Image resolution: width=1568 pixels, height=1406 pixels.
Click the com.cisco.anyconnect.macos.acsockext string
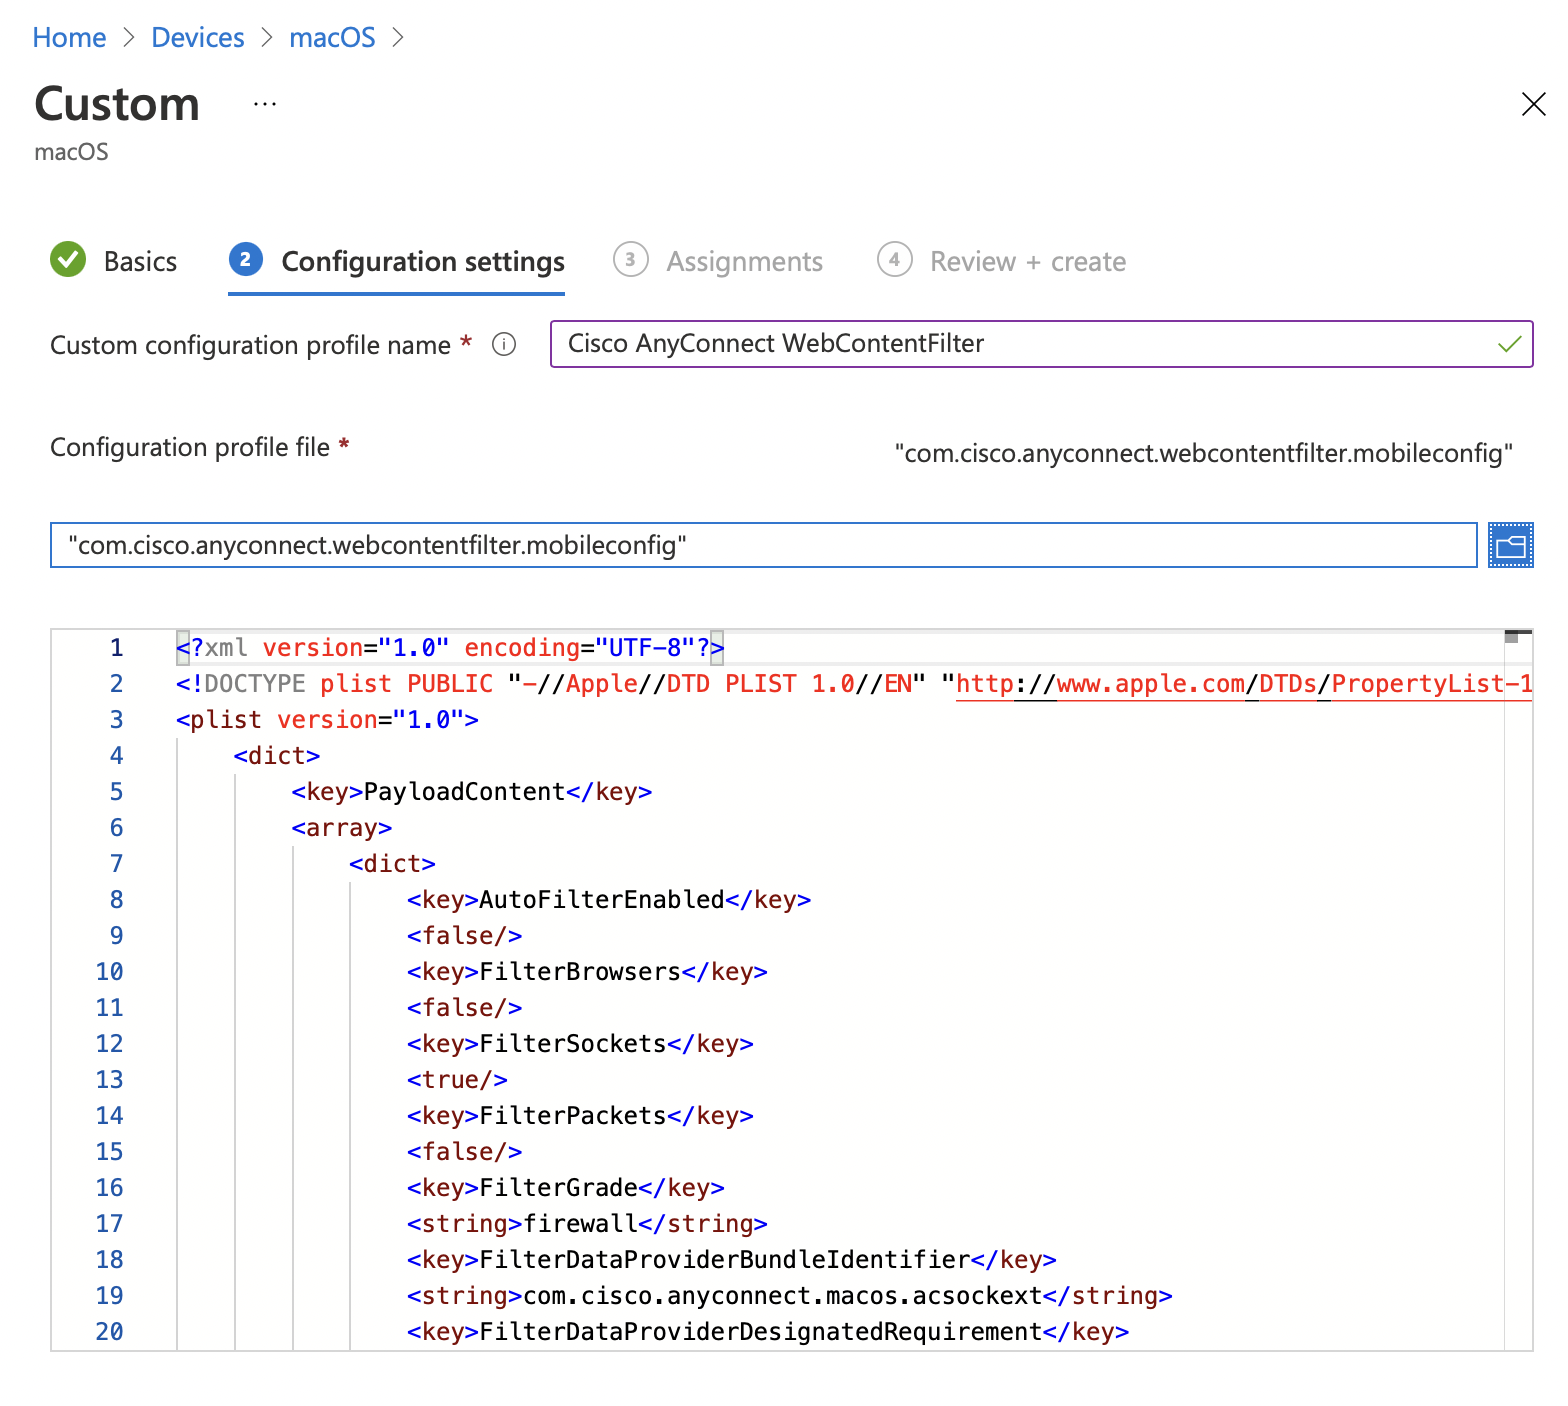pyautogui.click(x=783, y=1296)
